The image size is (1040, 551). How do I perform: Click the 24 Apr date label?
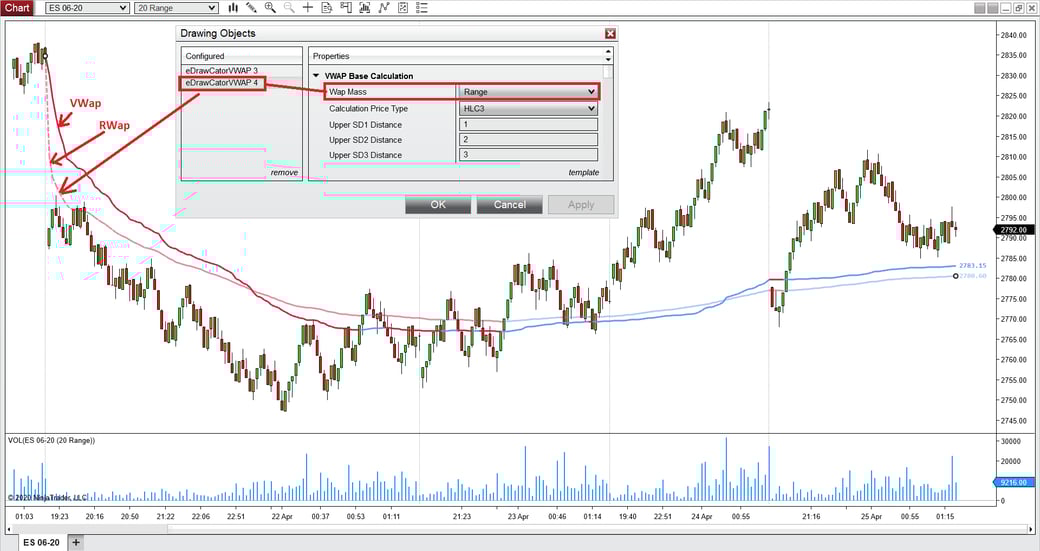pos(702,517)
